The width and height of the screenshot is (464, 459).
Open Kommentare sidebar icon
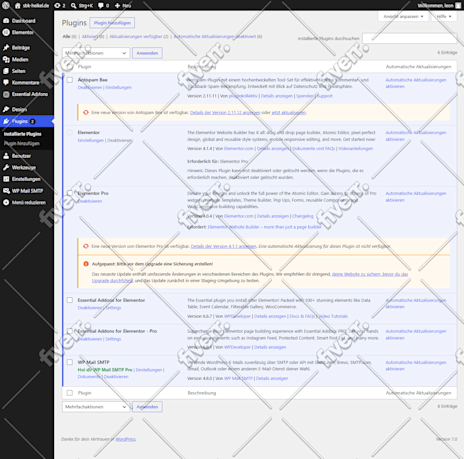(x=6, y=82)
